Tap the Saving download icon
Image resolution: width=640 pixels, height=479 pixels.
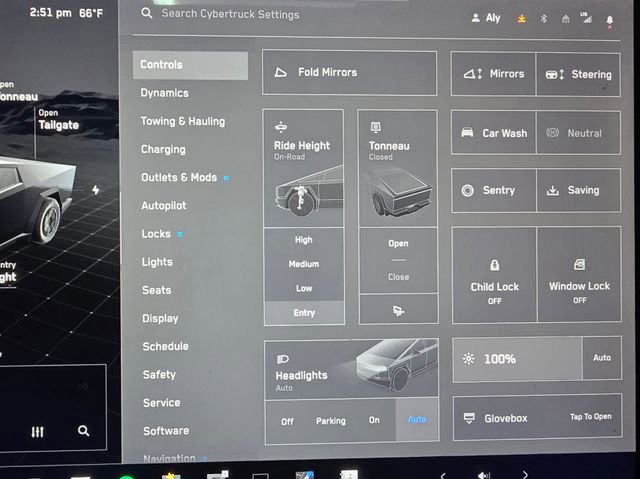[x=553, y=190]
